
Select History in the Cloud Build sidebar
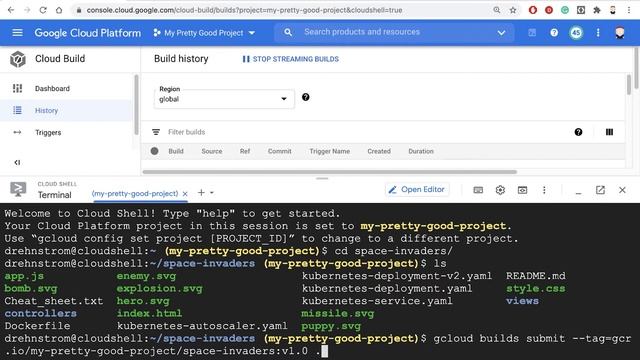67,111
